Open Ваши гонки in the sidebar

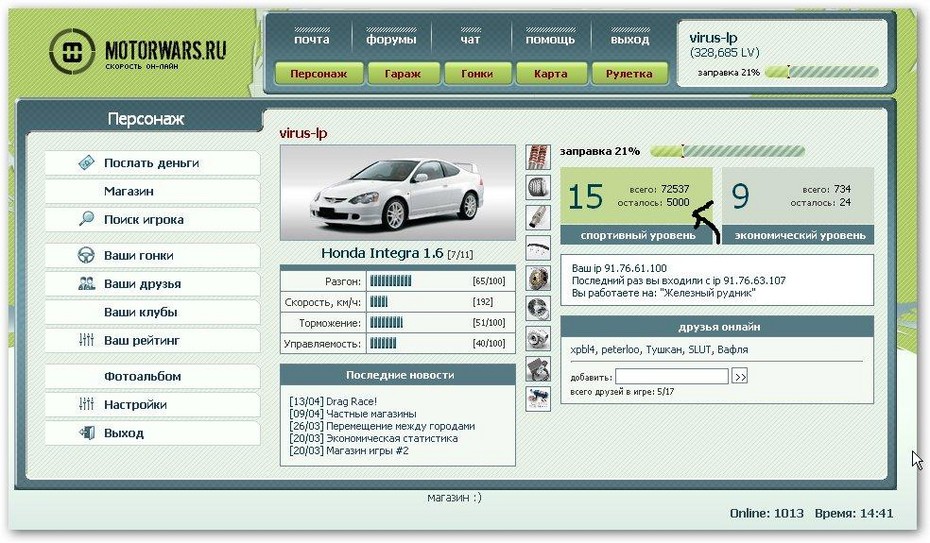point(152,255)
